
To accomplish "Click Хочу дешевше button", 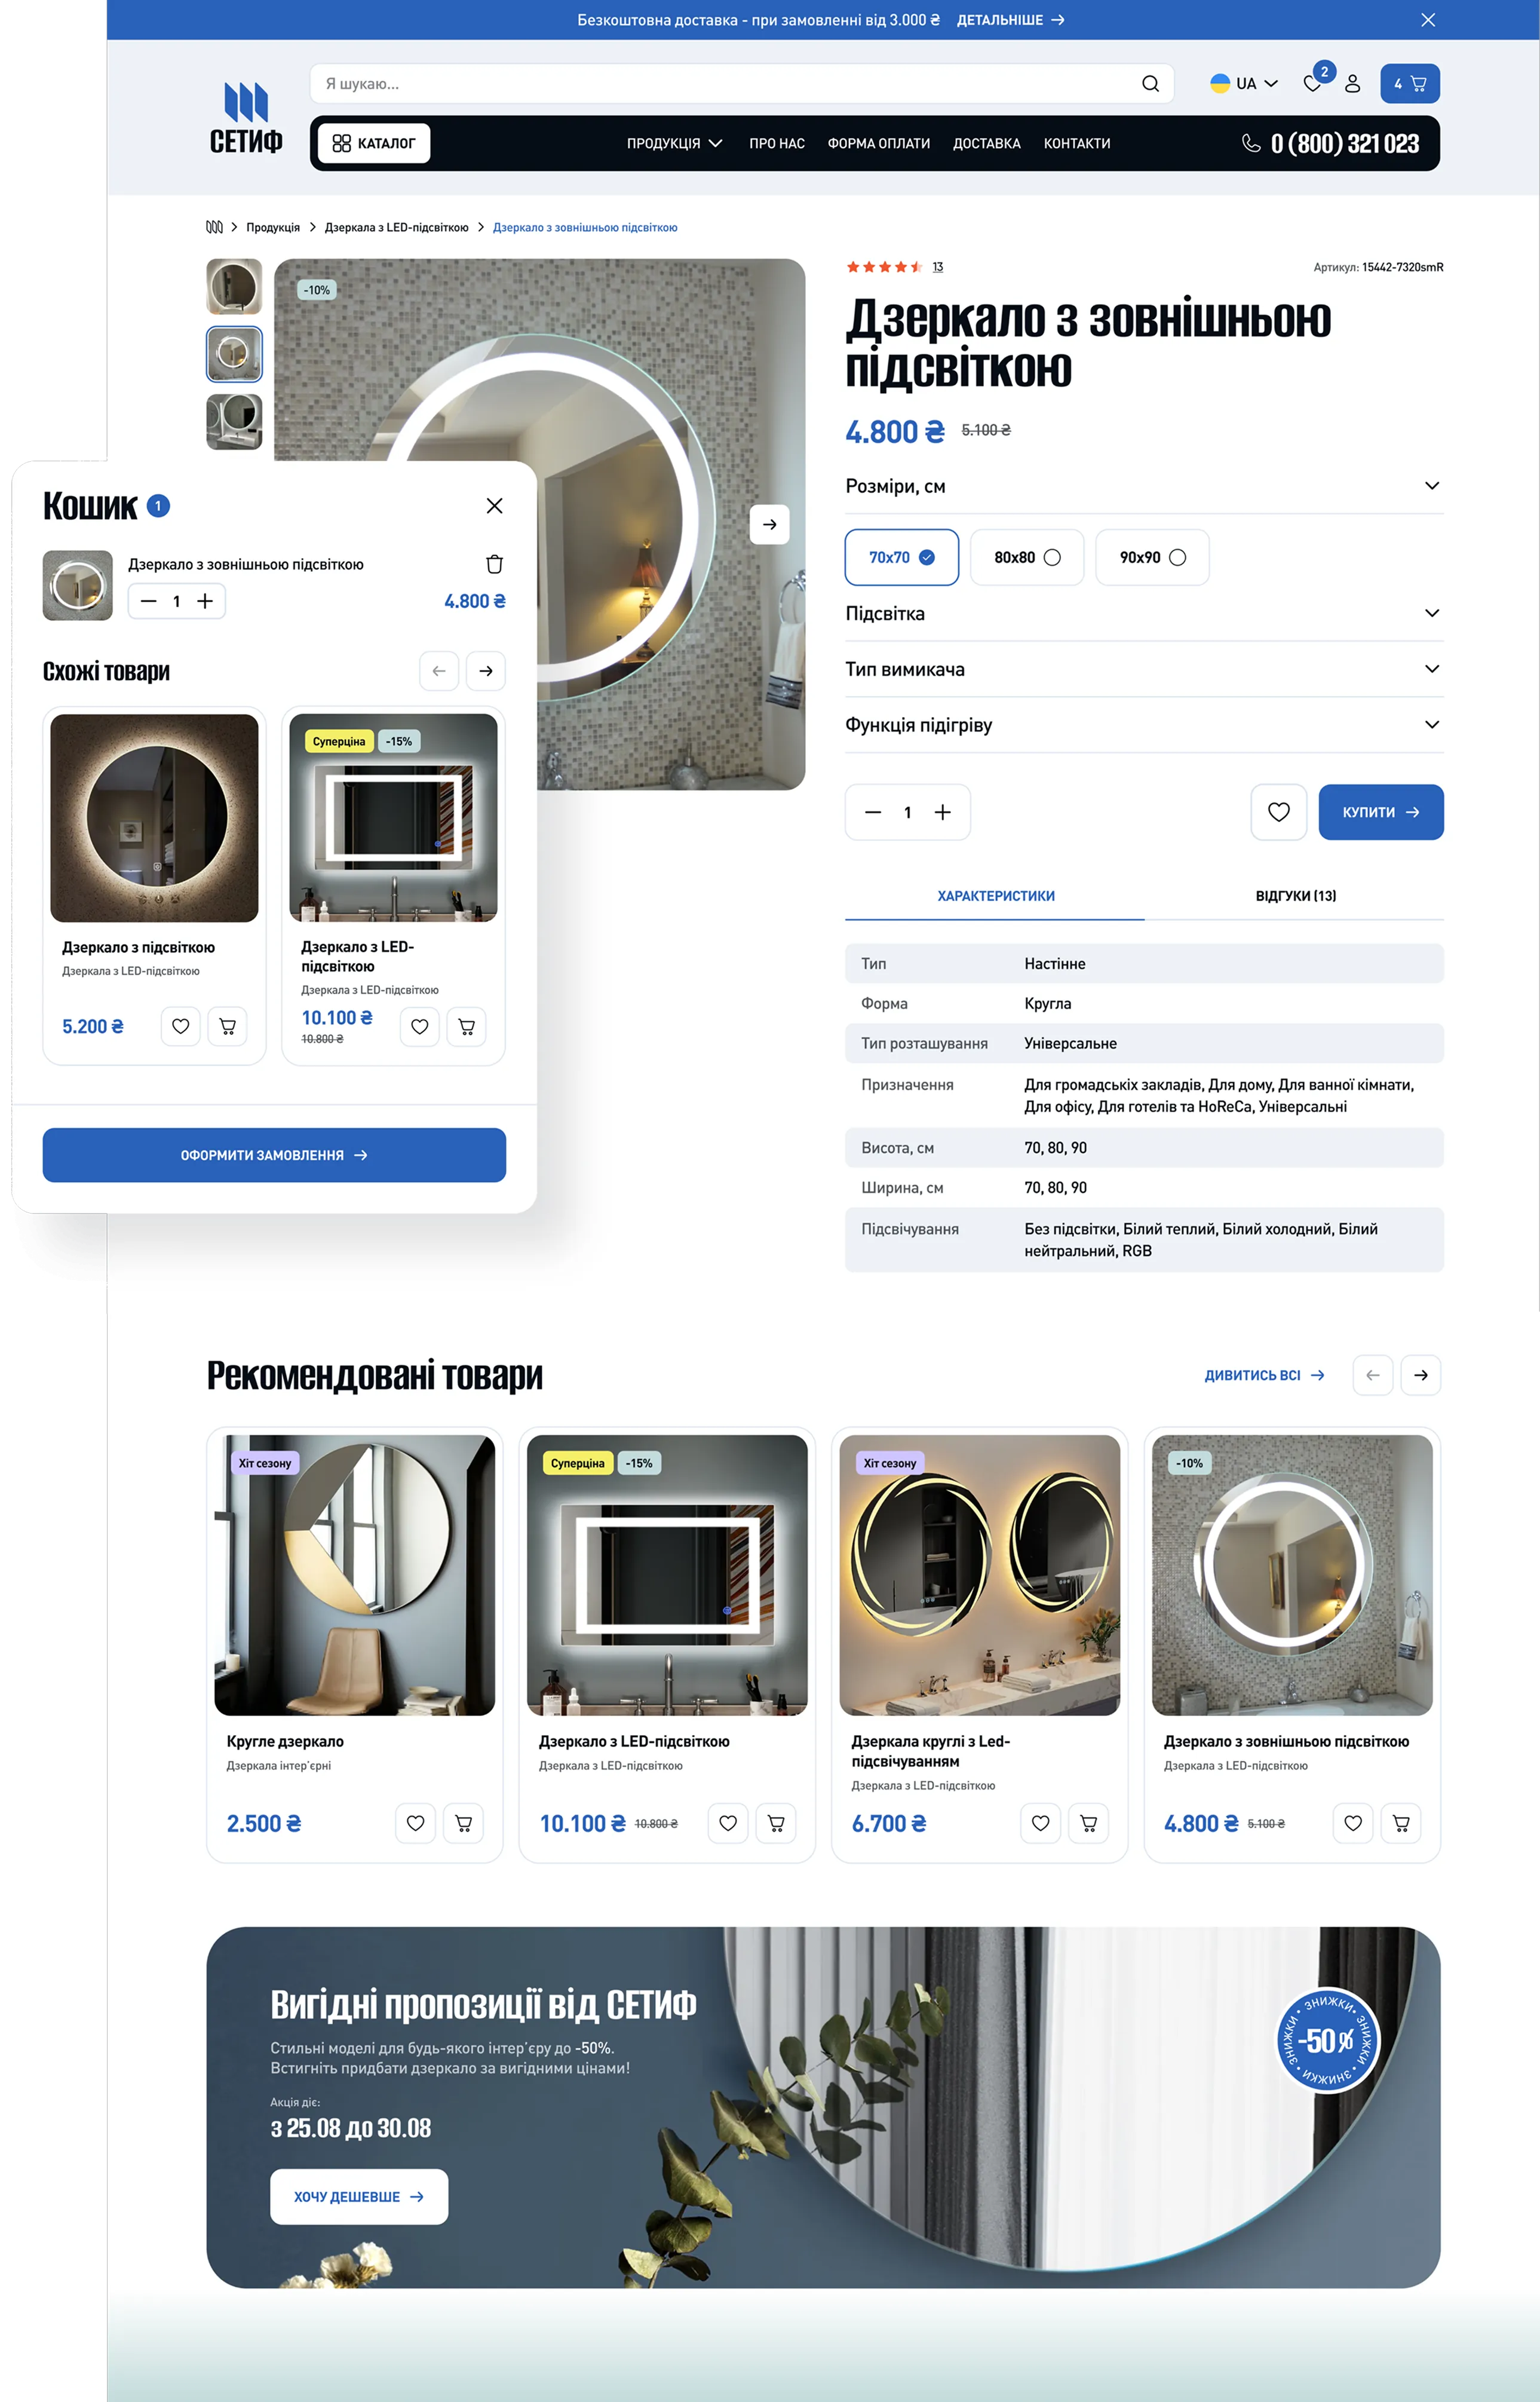I will click(359, 2197).
